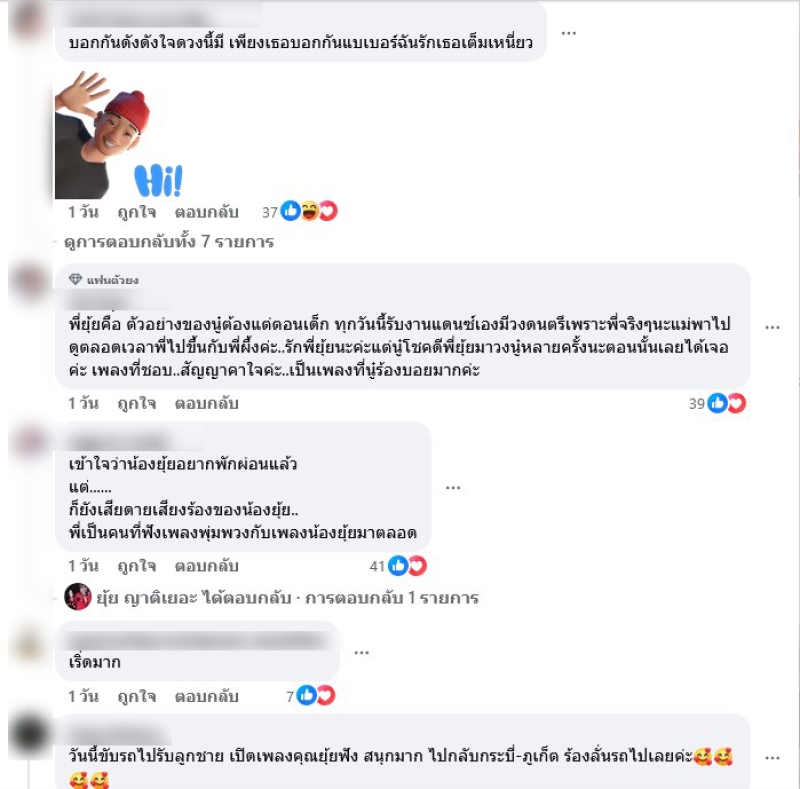
Task: View the 39 reactions on fan comment
Action: tap(717, 403)
